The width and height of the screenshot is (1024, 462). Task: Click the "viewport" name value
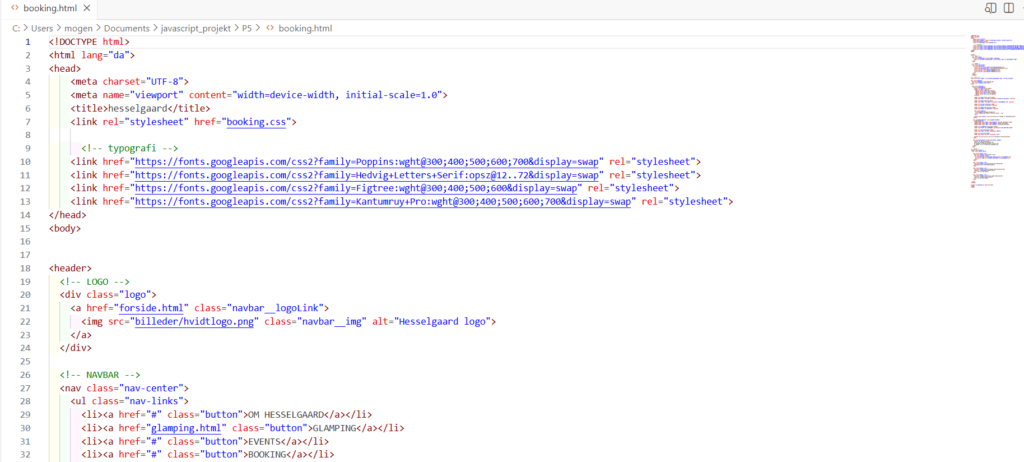coord(156,95)
